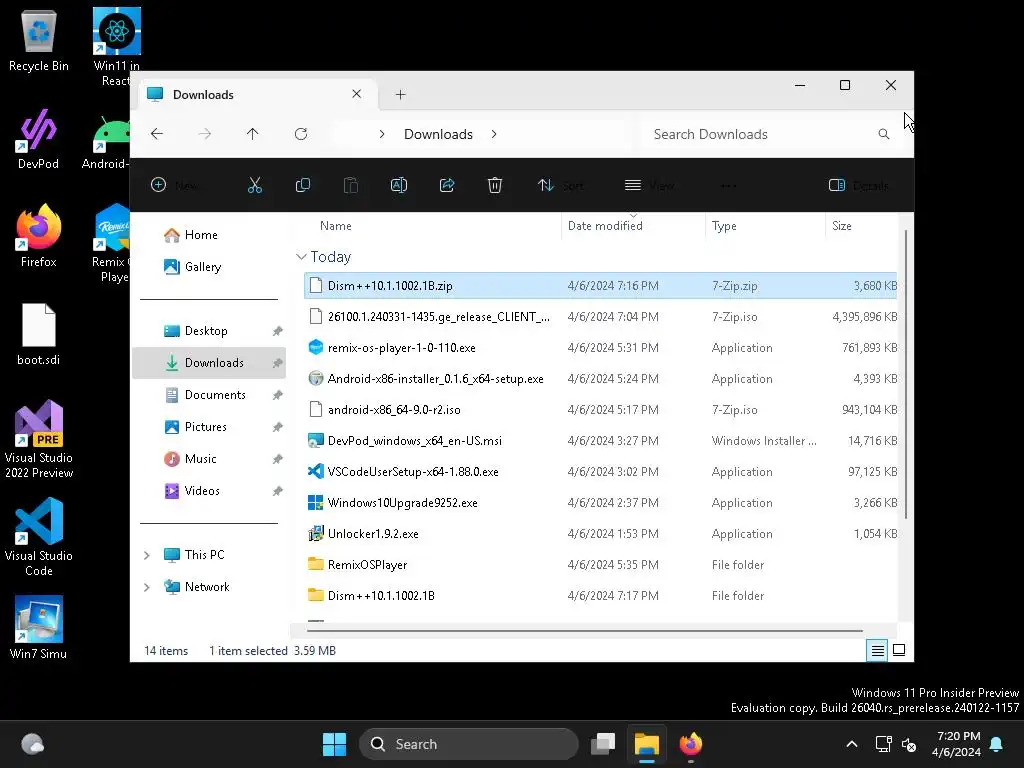
Task: Select the Dism++10.1.1002.1B folder
Action: click(600, 596)
